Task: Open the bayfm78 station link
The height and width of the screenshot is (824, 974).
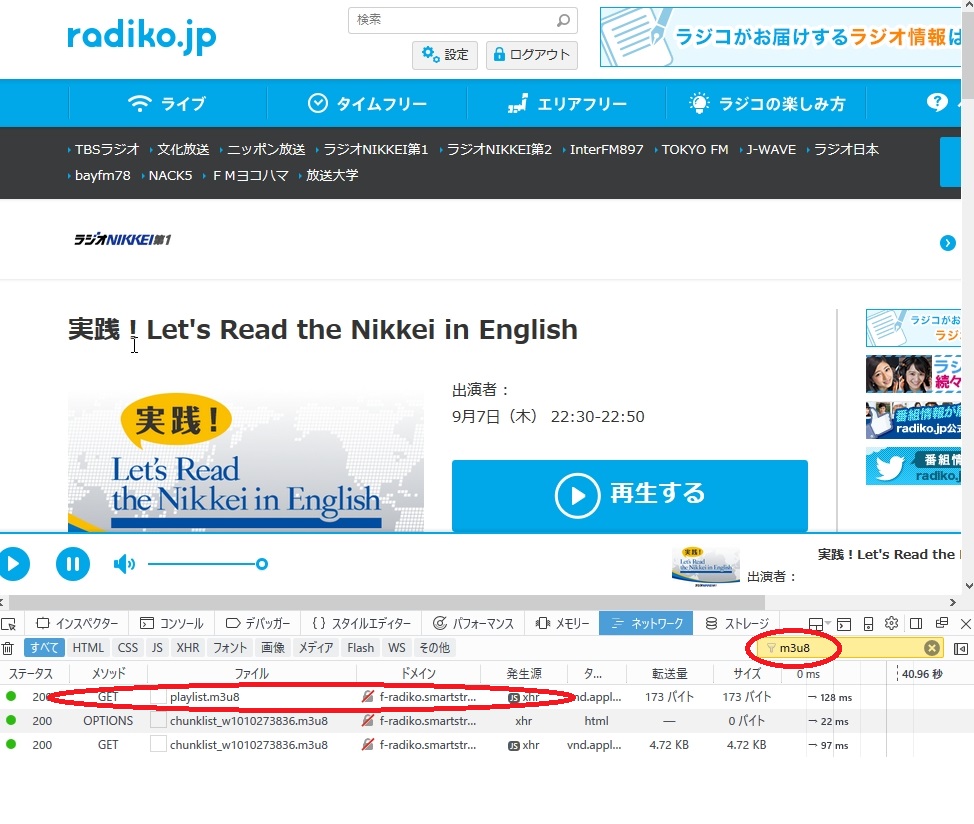Action: pos(102,176)
